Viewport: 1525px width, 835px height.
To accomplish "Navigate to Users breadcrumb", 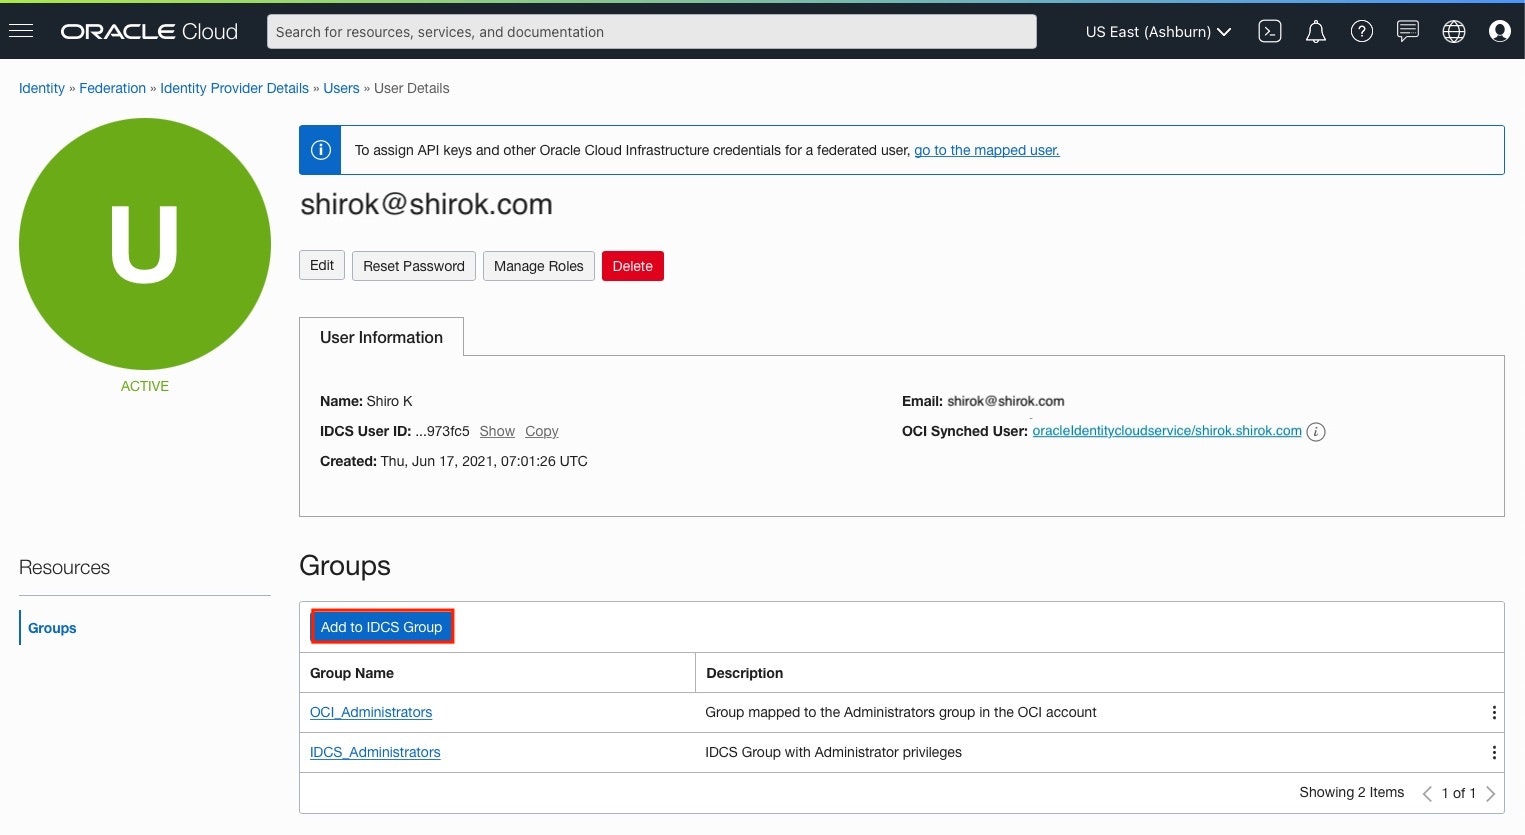I will (341, 88).
